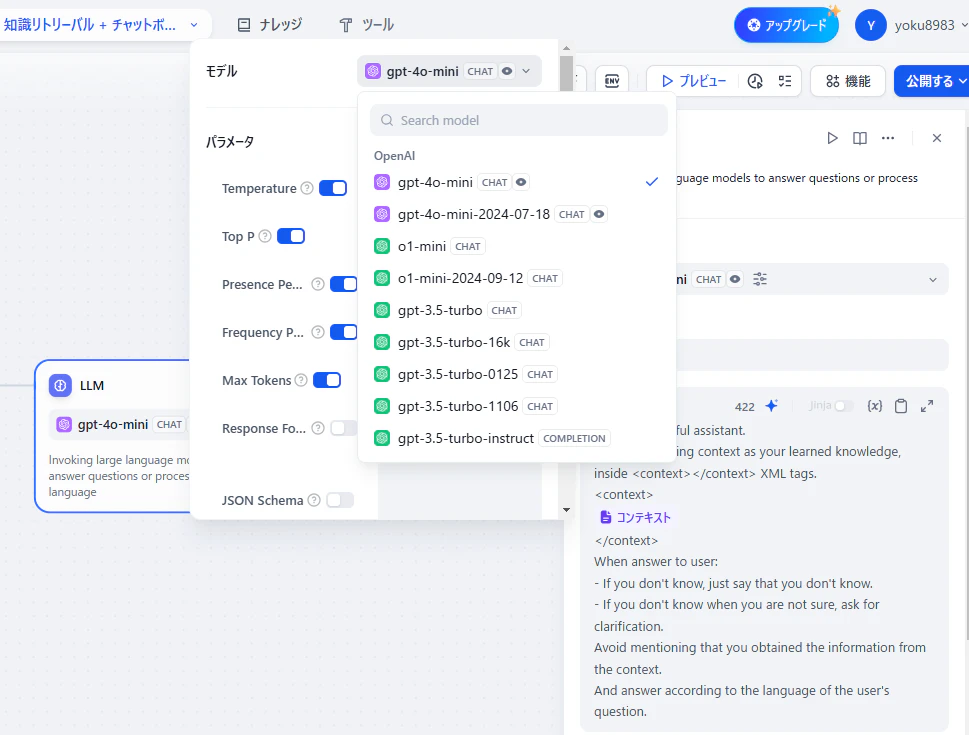Select gpt-3.5-turbo-16k model
The width and height of the screenshot is (969, 735).
[517, 342]
